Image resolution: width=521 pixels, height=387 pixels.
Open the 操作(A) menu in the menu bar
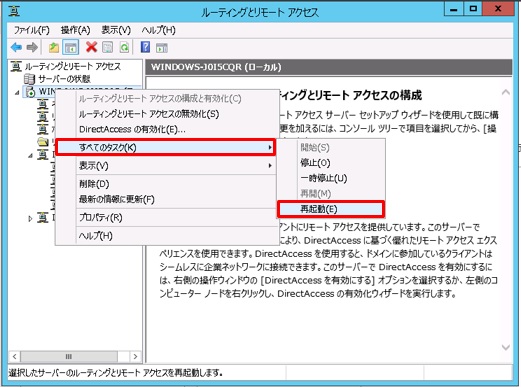pos(75,30)
